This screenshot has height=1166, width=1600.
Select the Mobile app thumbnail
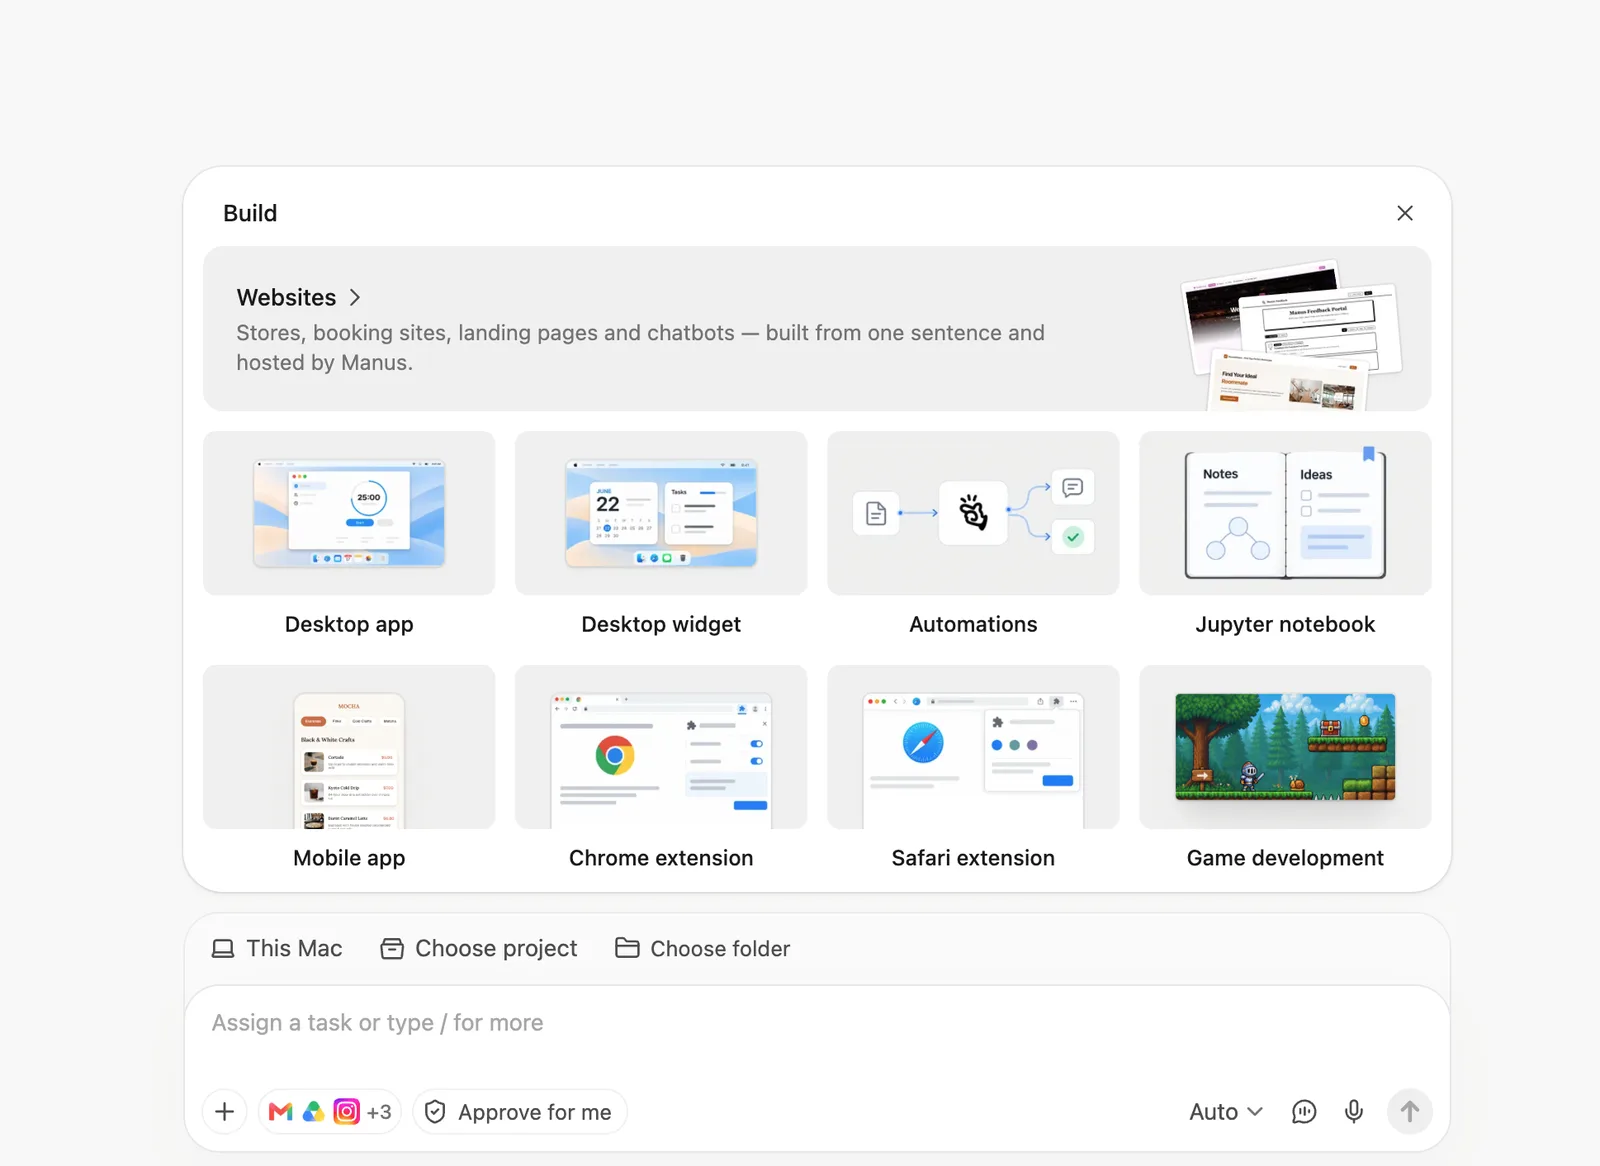coord(349,747)
